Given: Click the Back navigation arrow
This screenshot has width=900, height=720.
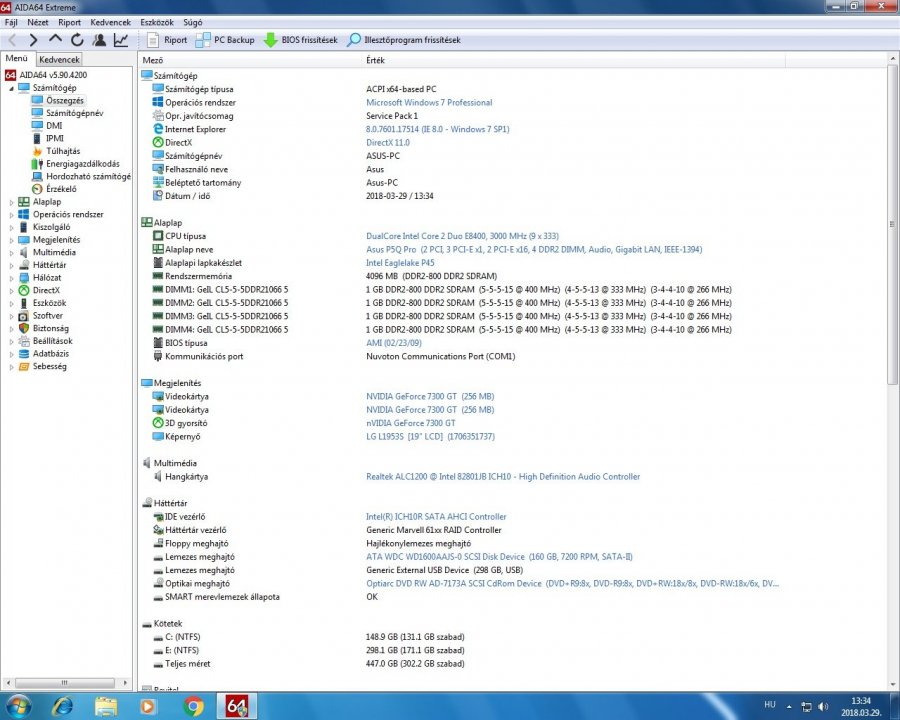Looking at the screenshot, I should pos(11,40).
